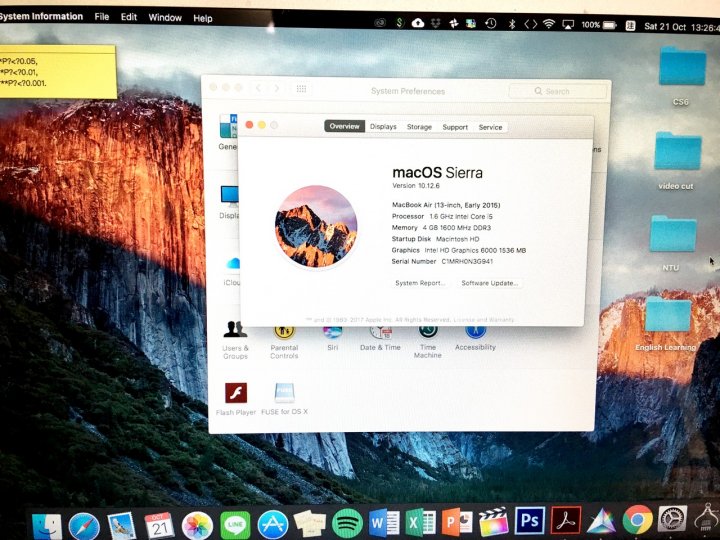Click the Wi-Fi status menu icon
This screenshot has width=720, height=540.
549,24
